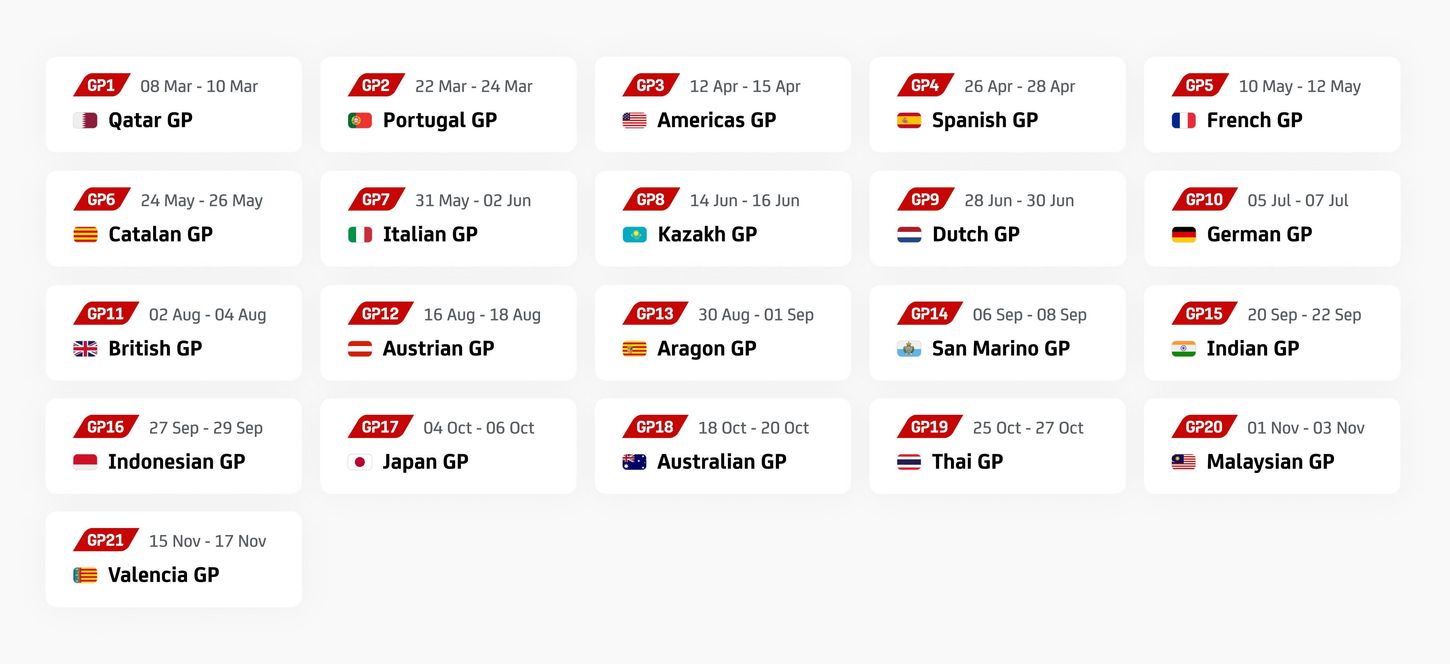Viewport: 1450px width, 664px height.
Task: Open the Spanish GP link
Action: (984, 120)
